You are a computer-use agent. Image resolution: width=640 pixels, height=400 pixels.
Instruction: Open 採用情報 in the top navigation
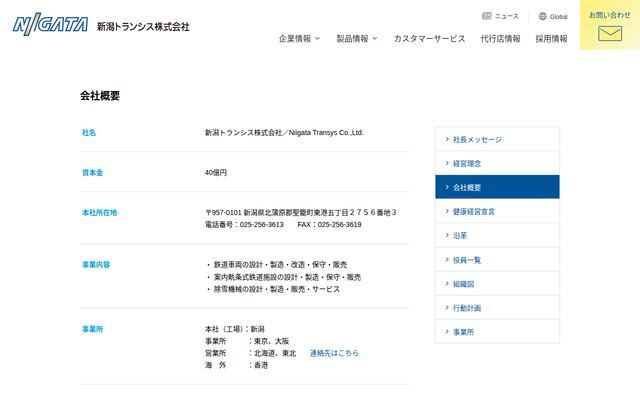pyautogui.click(x=551, y=39)
